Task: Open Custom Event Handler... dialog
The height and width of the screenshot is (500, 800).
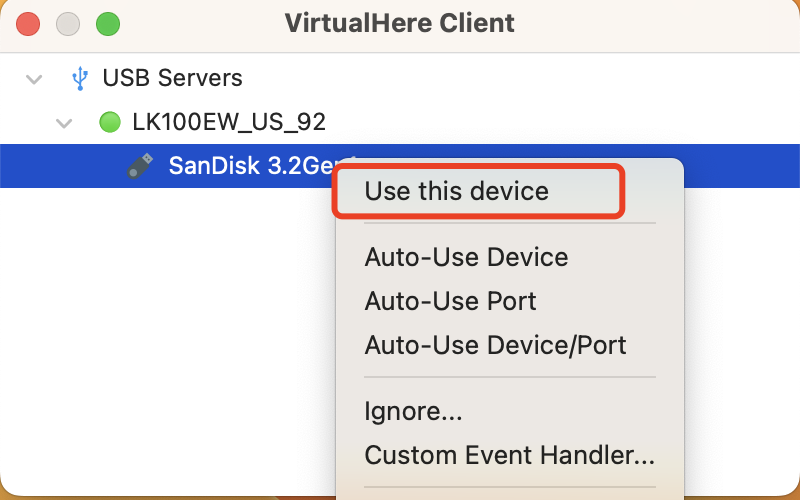Action: click(509, 456)
